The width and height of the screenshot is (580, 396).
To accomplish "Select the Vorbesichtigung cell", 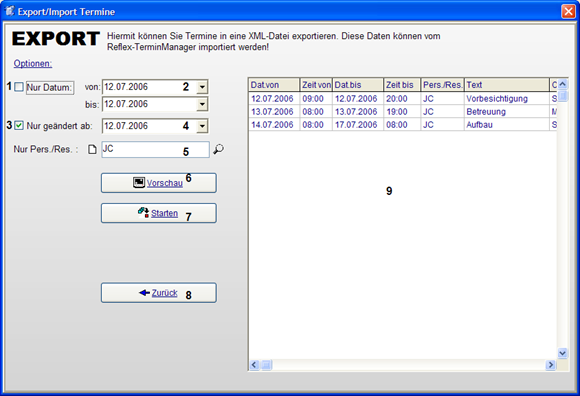I will pyautogui.click(x=507, y=99).
